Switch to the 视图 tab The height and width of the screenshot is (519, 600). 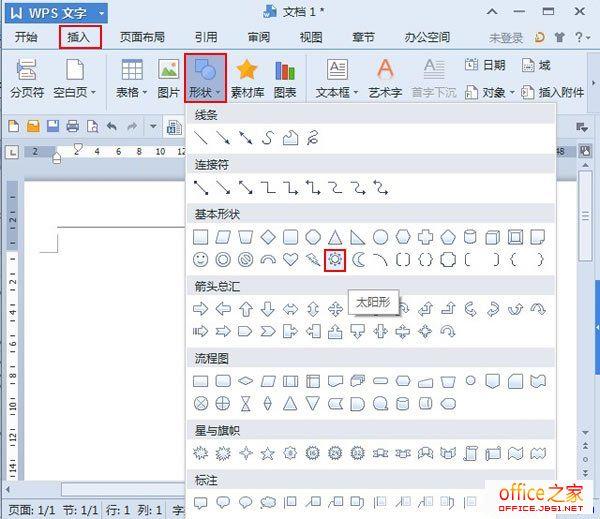click(311, 37)
